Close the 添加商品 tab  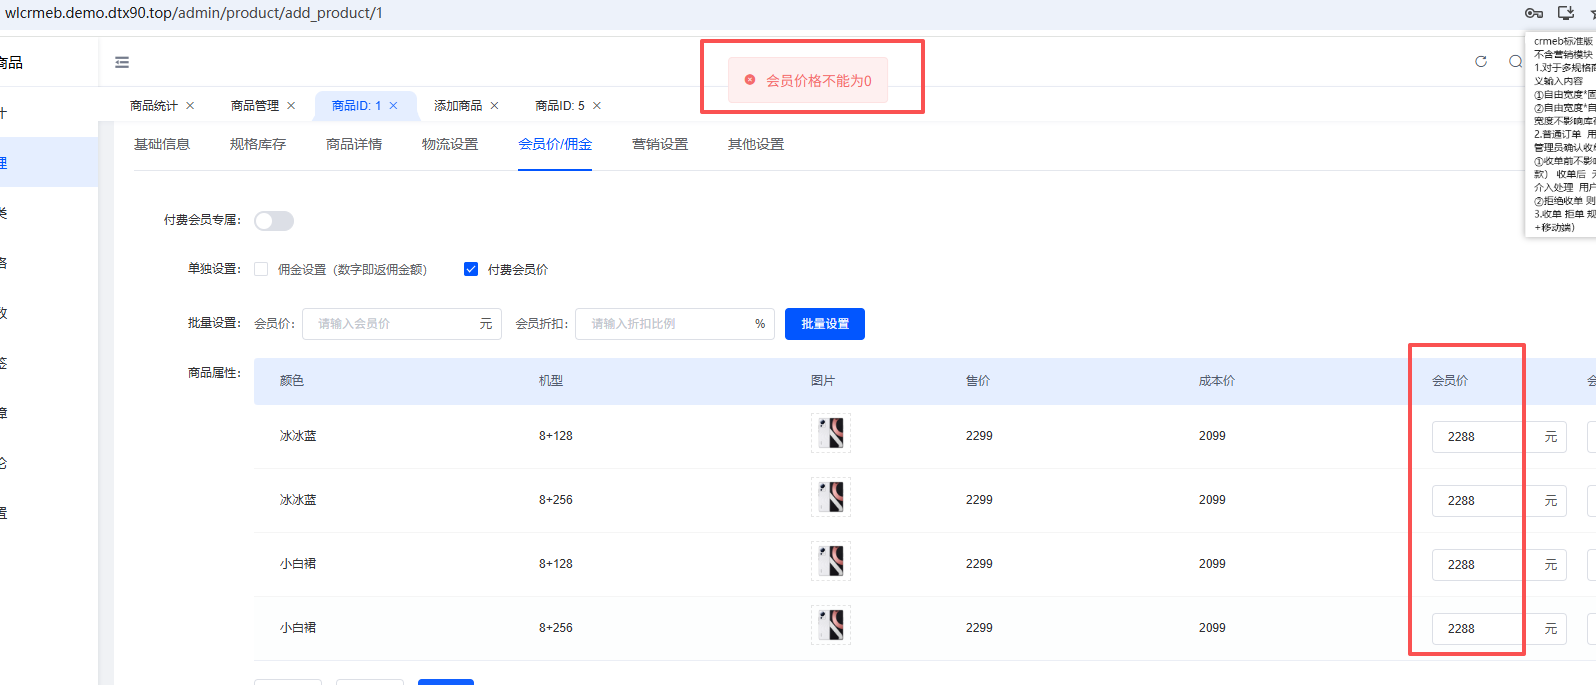[x=494, y=106]
